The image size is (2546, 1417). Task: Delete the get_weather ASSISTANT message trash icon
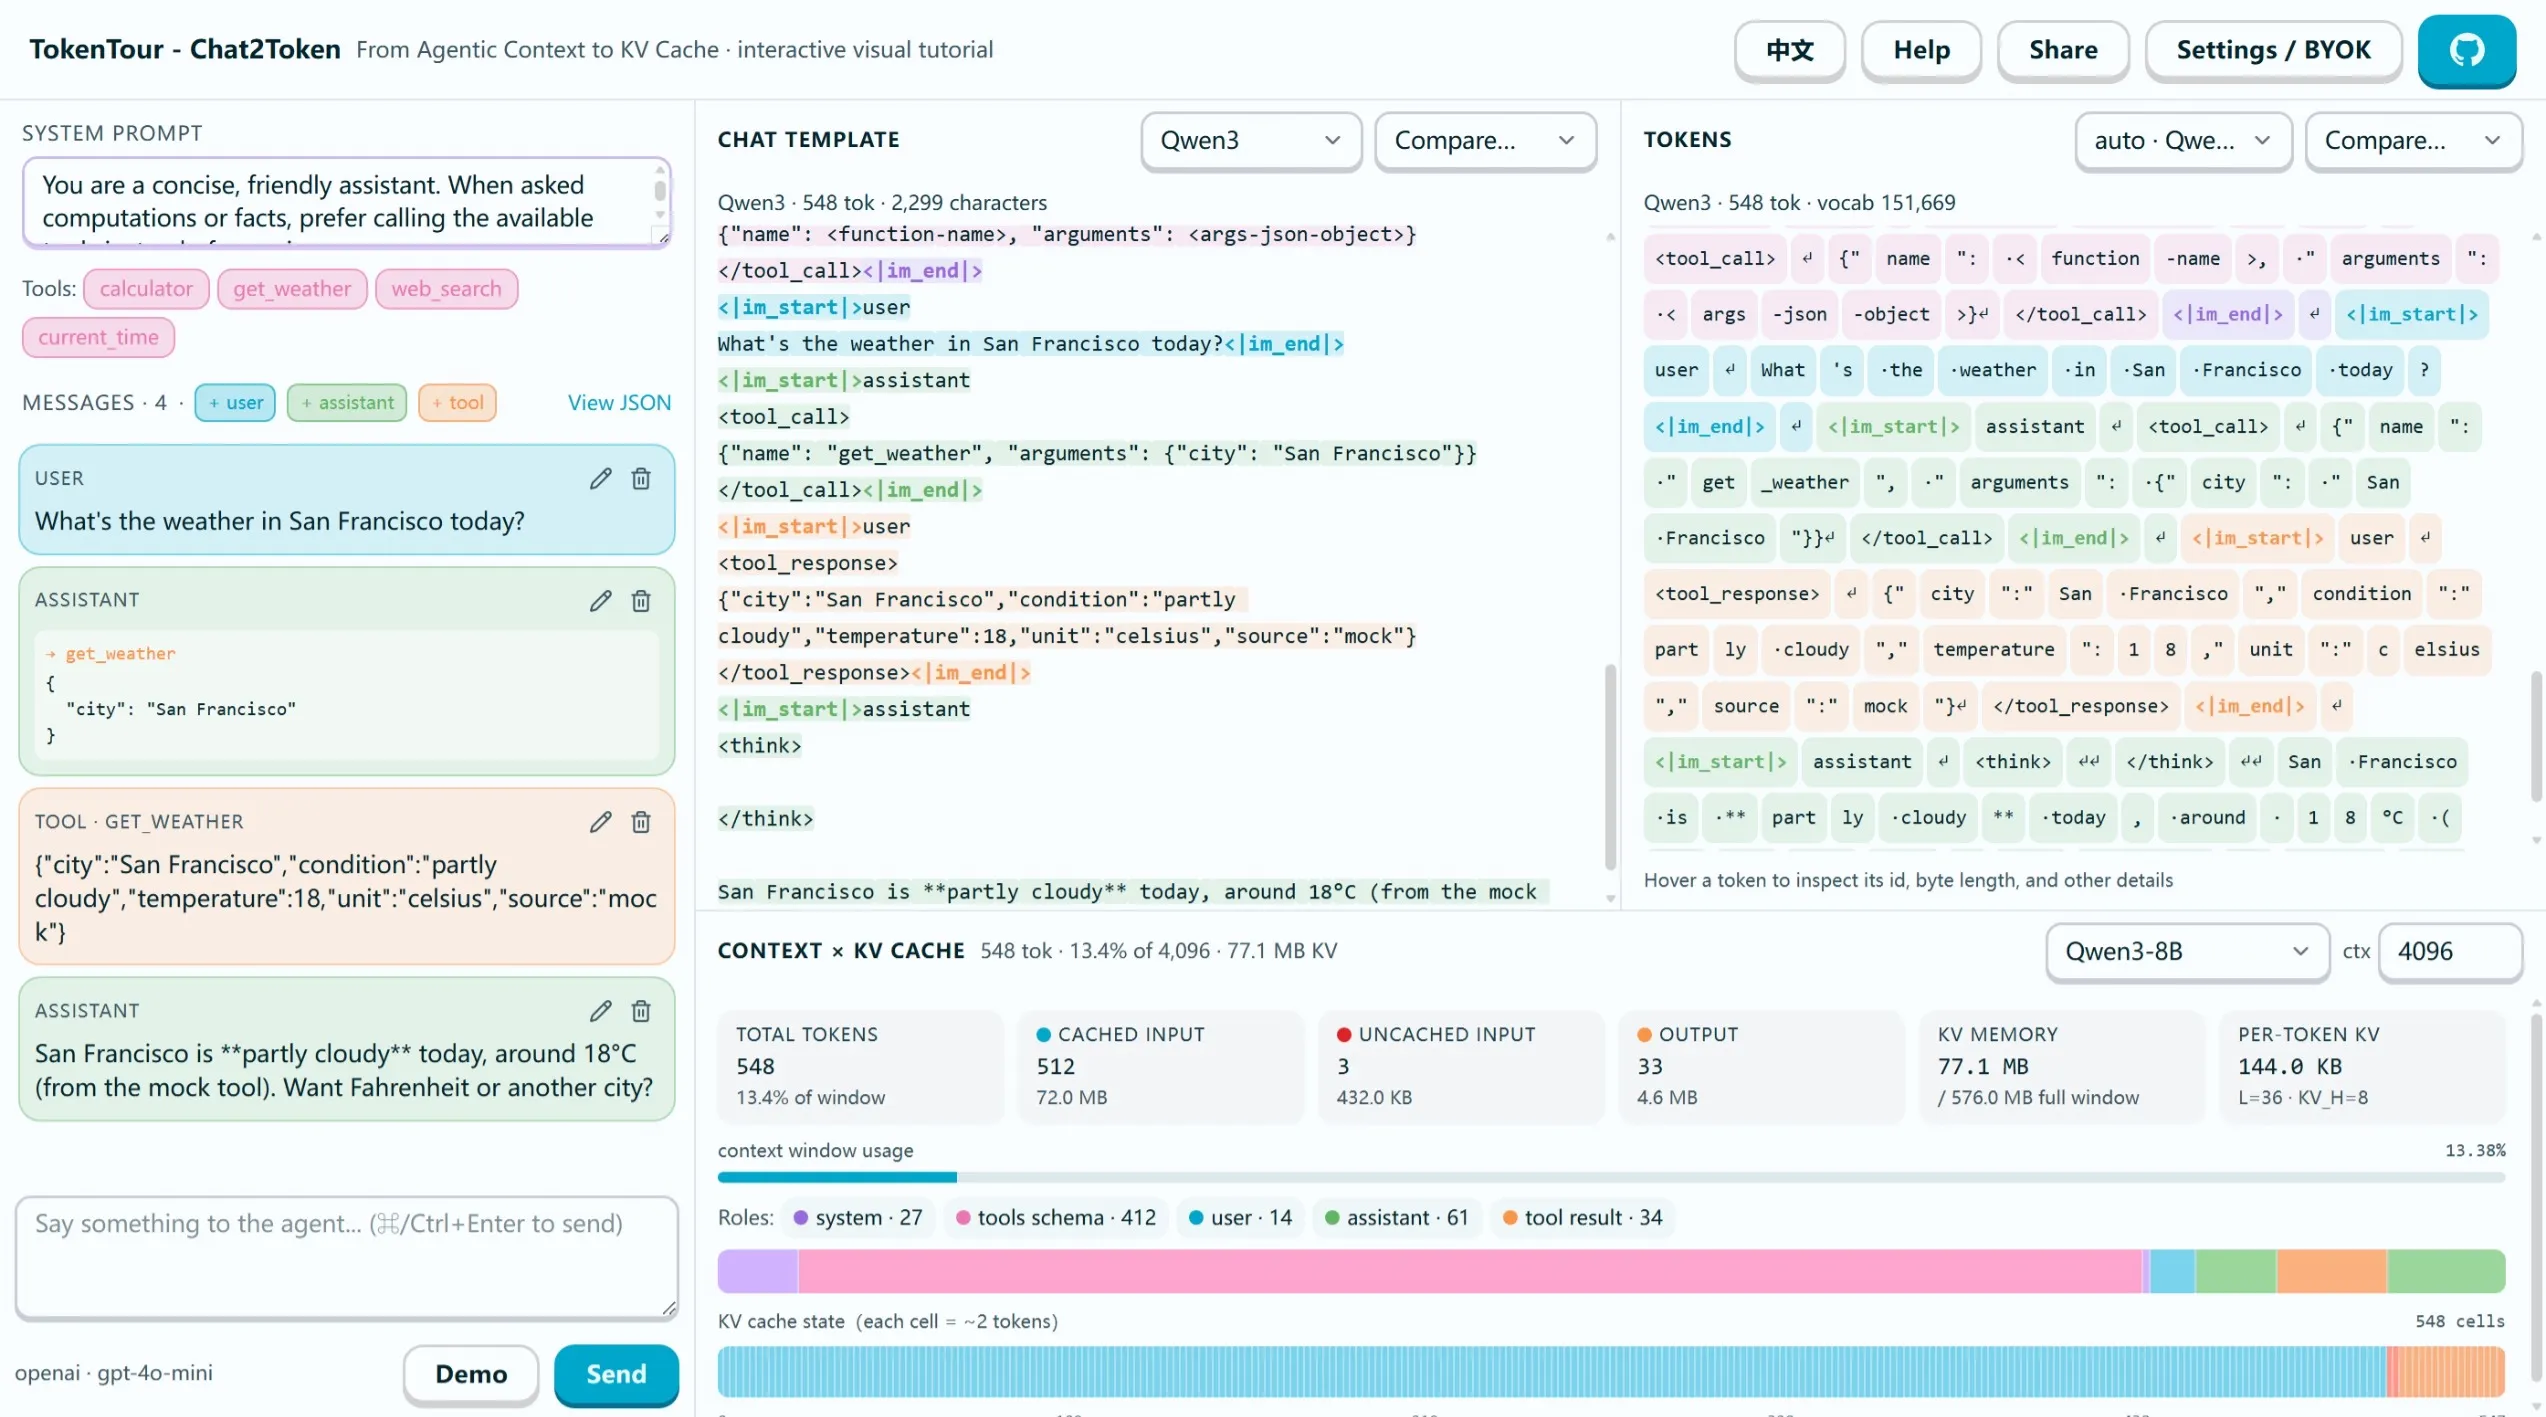tap(641, 600)
